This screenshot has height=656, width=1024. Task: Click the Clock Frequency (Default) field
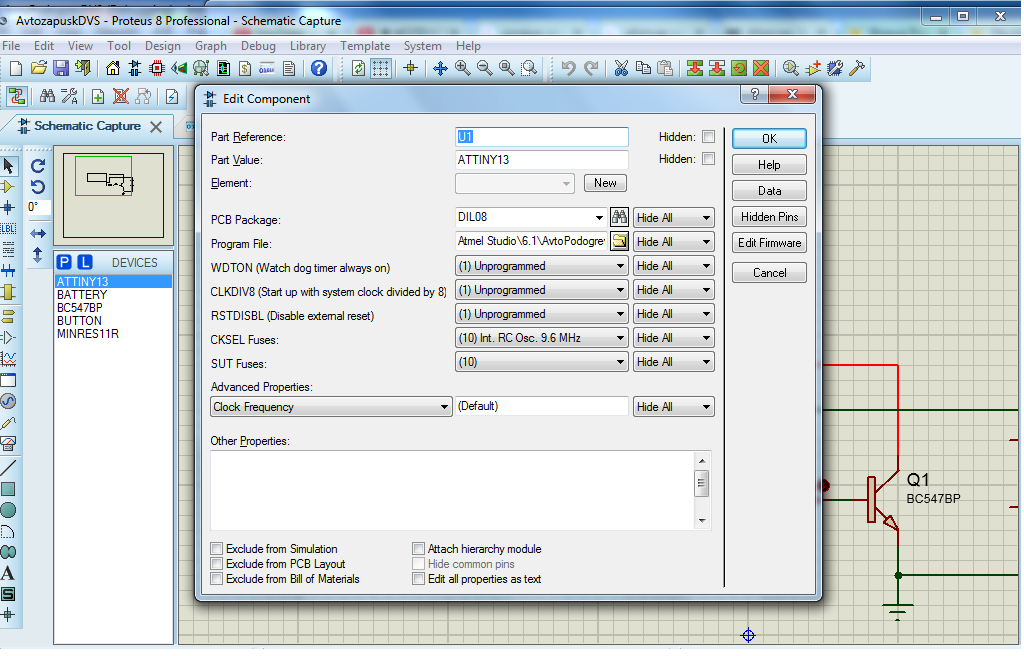(x=541, y=406)
